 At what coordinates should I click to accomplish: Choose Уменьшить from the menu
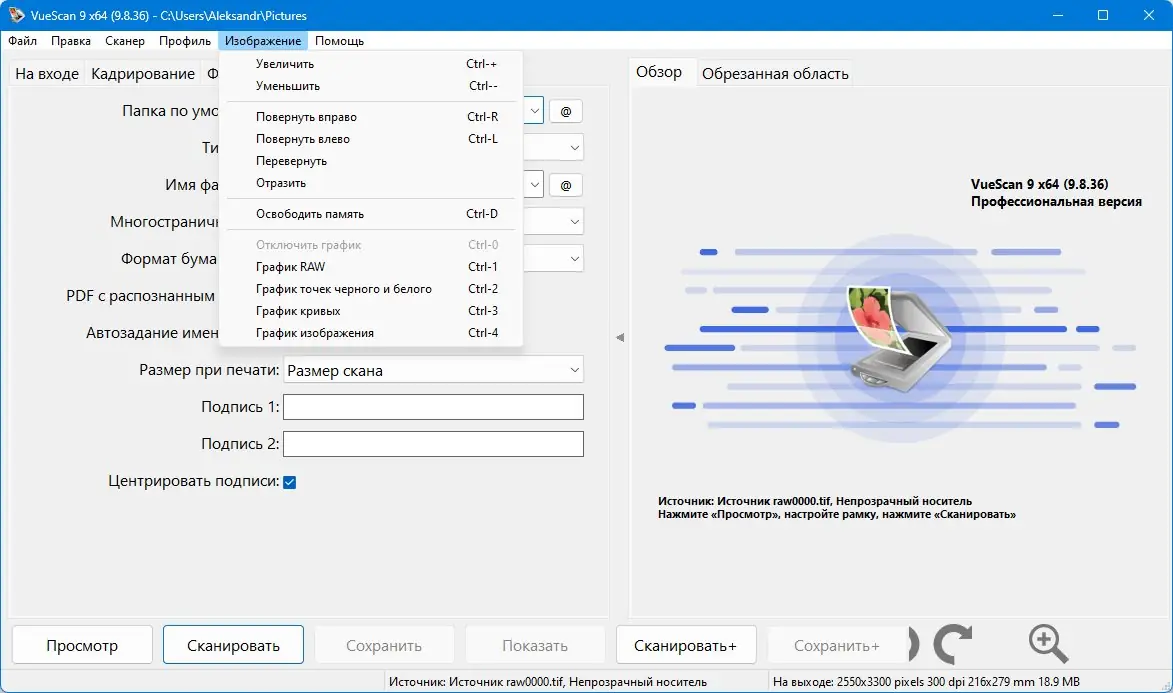(x=371, y=86)
